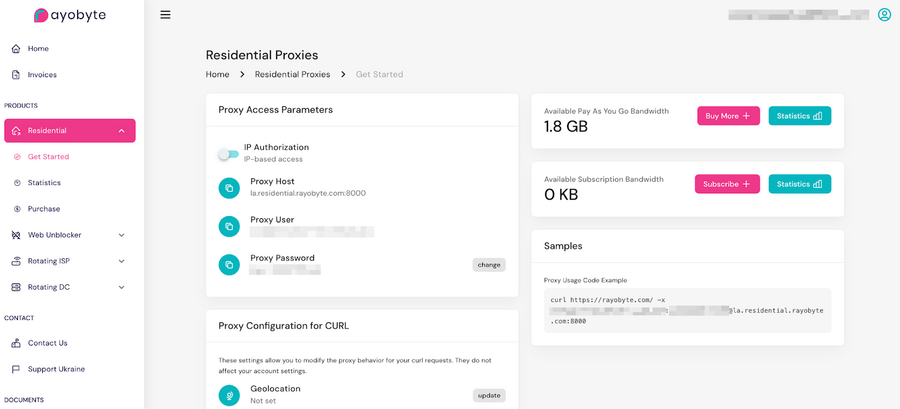This screenshot has height=409, width=900.
Task: Open the user profile avatar icon
Action: pos(884,15)
